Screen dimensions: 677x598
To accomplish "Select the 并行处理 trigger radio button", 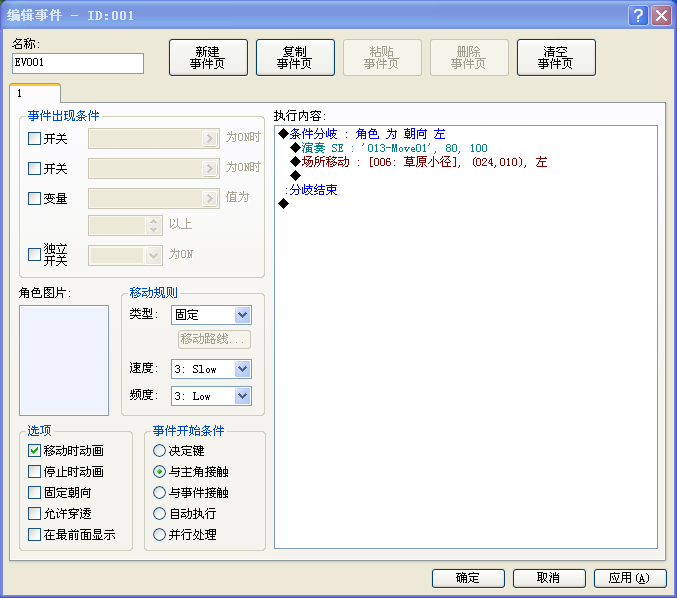I will [x=159, y=535].
